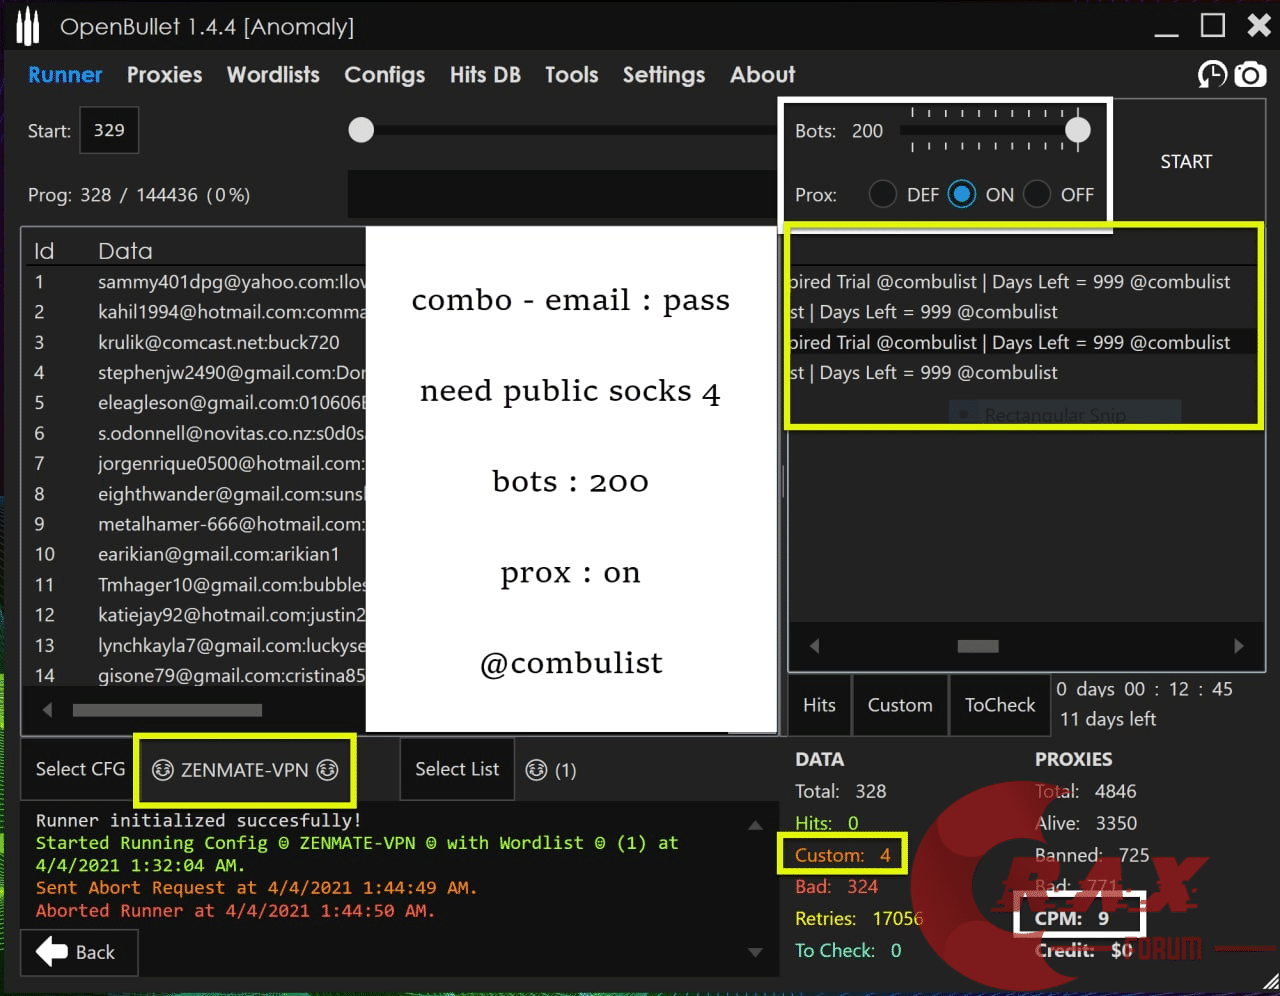
Task: Open the Settings menu
Action: pos(664,75)
